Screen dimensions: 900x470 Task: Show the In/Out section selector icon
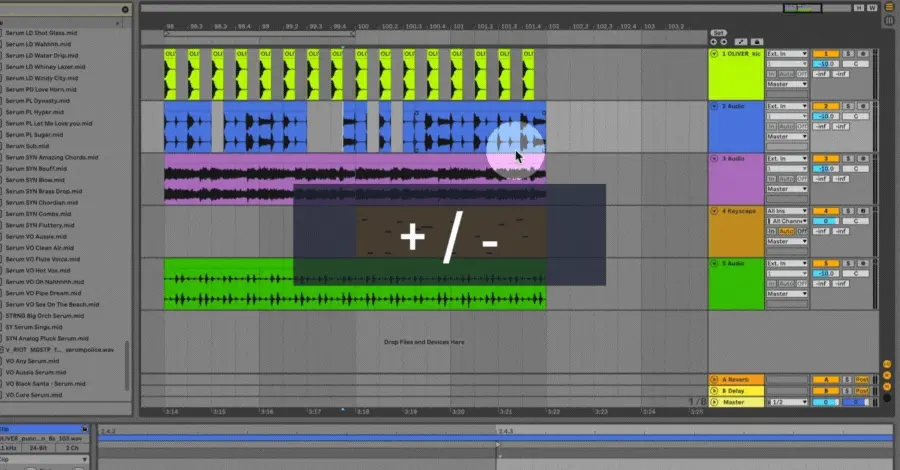click(x=887, y=364)
